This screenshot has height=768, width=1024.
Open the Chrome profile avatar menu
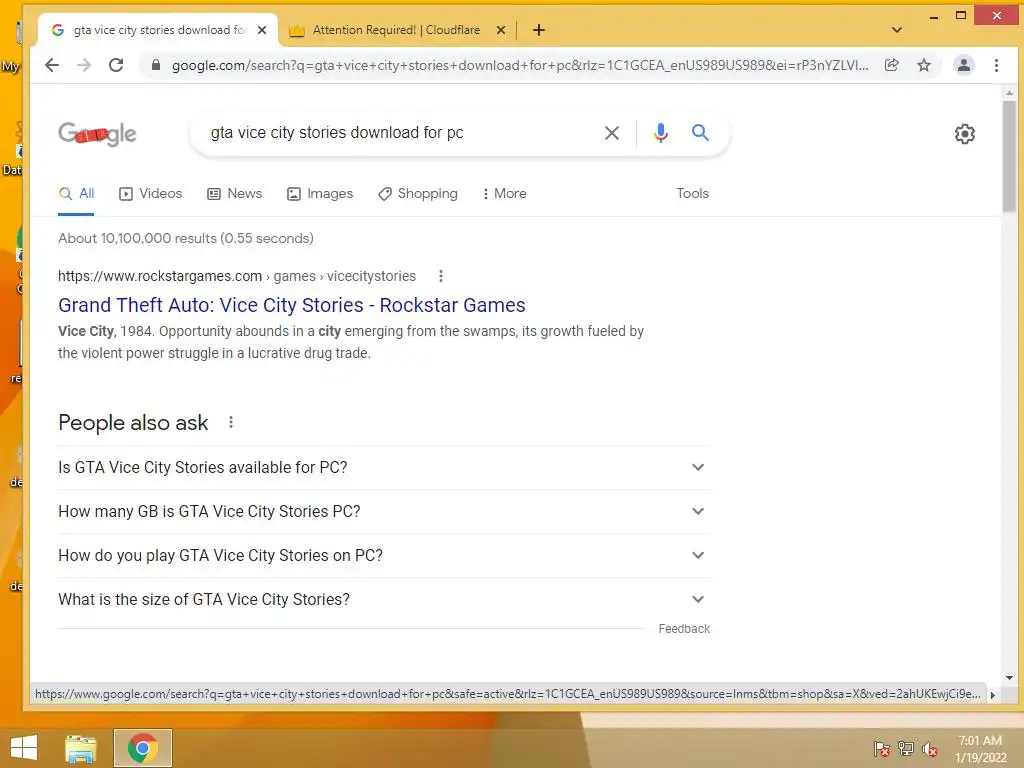[x=963, y=65]
